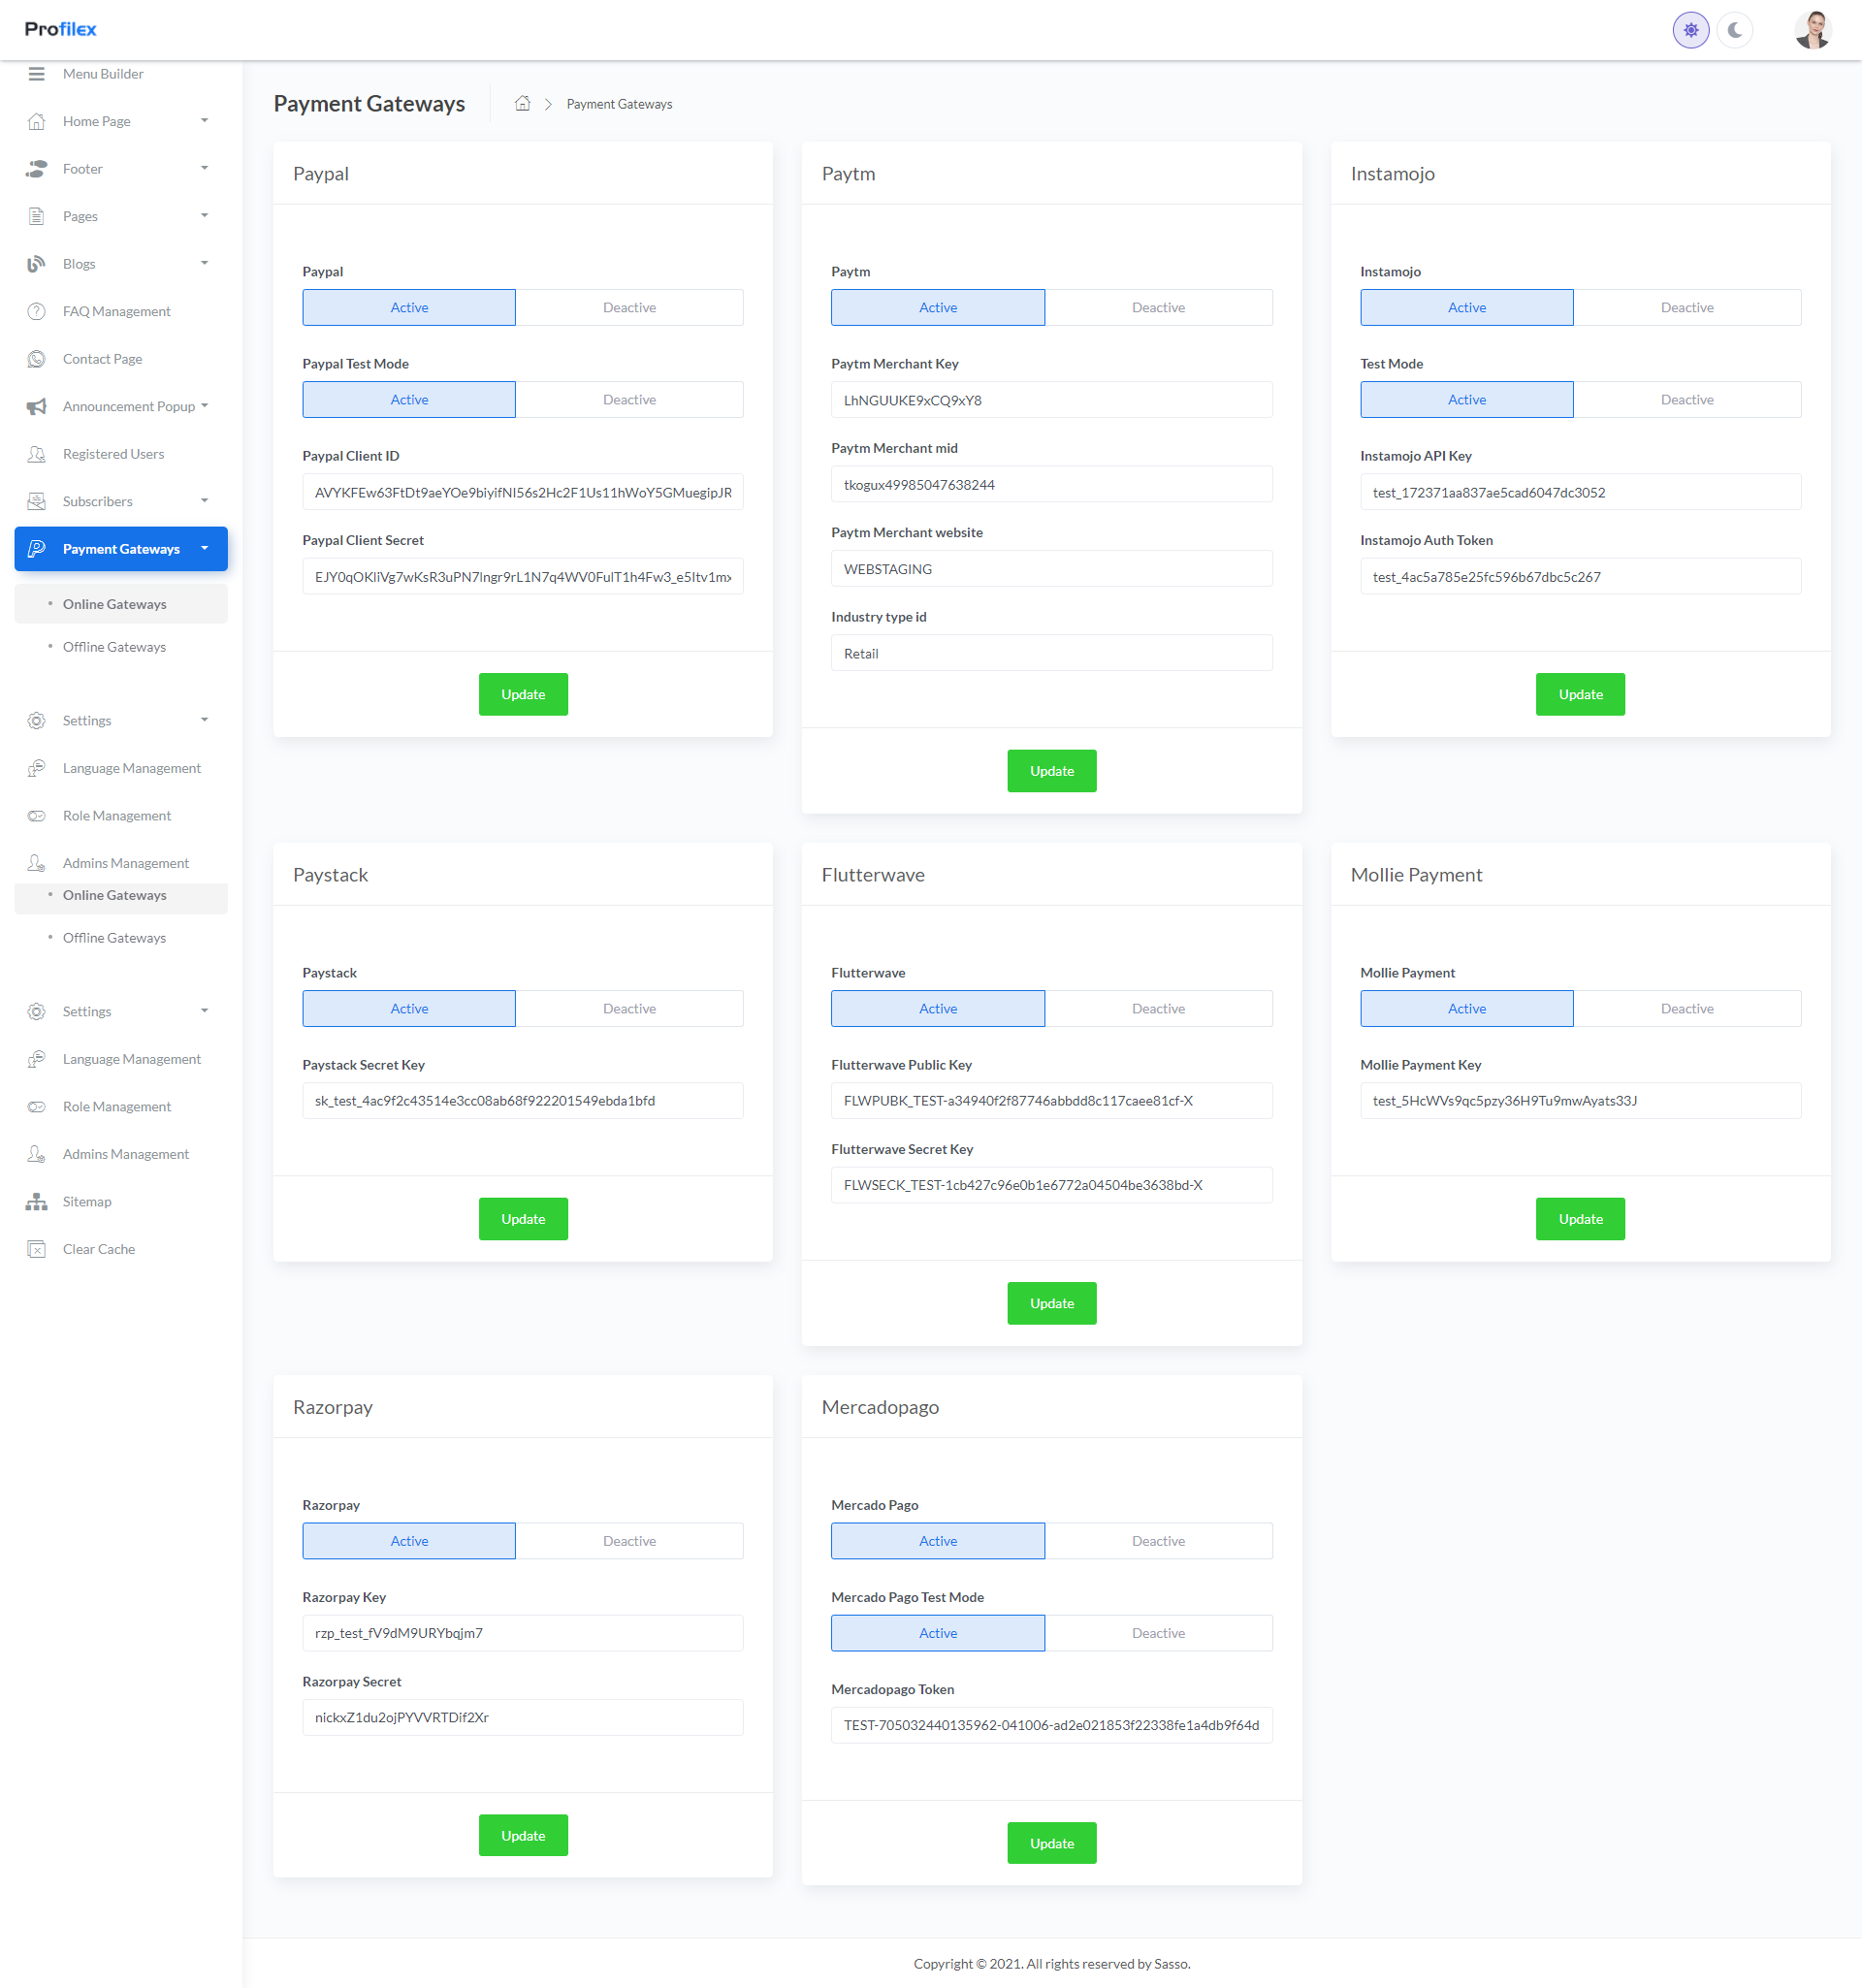Set Paypal Test Mode to Deactive
The image size is (1862, 1988).
coord(629,400)
